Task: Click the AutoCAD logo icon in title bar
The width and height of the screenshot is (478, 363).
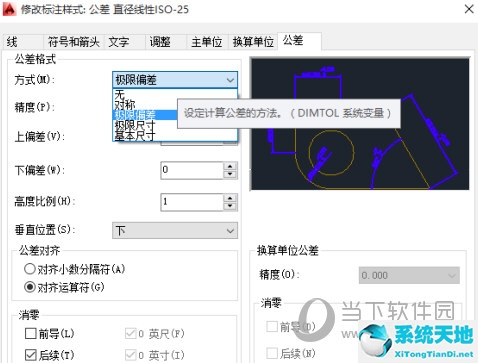Action: [9, 9]
